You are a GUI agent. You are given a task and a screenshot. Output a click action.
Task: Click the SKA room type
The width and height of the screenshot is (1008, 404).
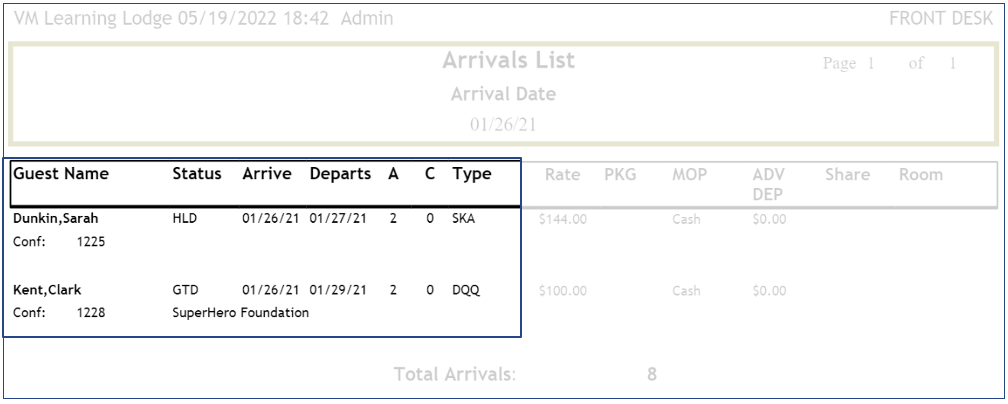coord(465,219)
